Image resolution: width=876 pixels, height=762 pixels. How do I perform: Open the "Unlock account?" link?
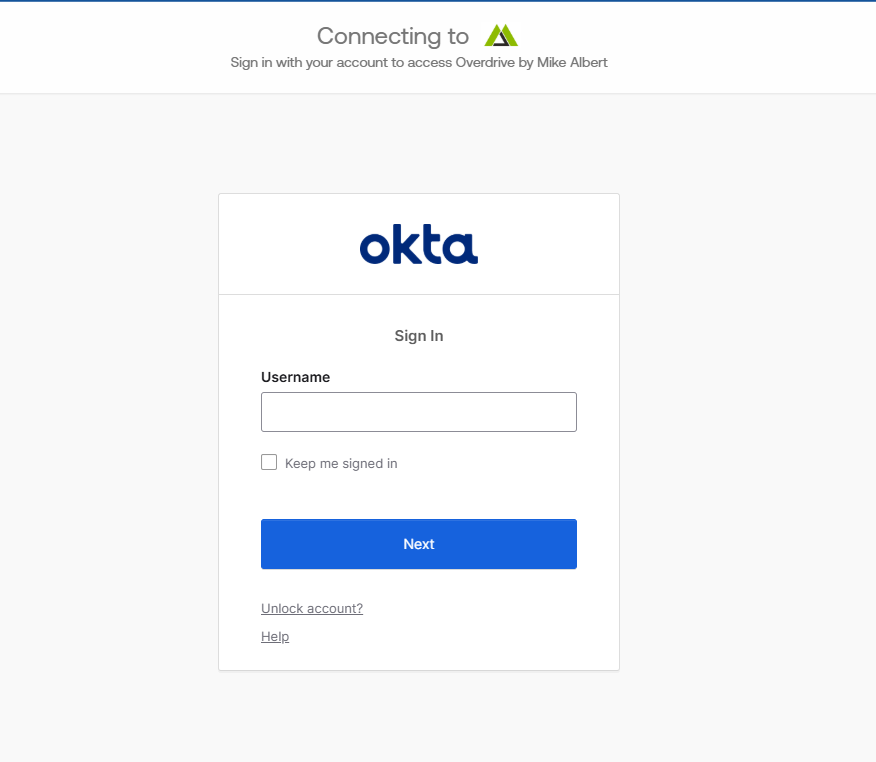pyautogui.click(x=312, y=608)
